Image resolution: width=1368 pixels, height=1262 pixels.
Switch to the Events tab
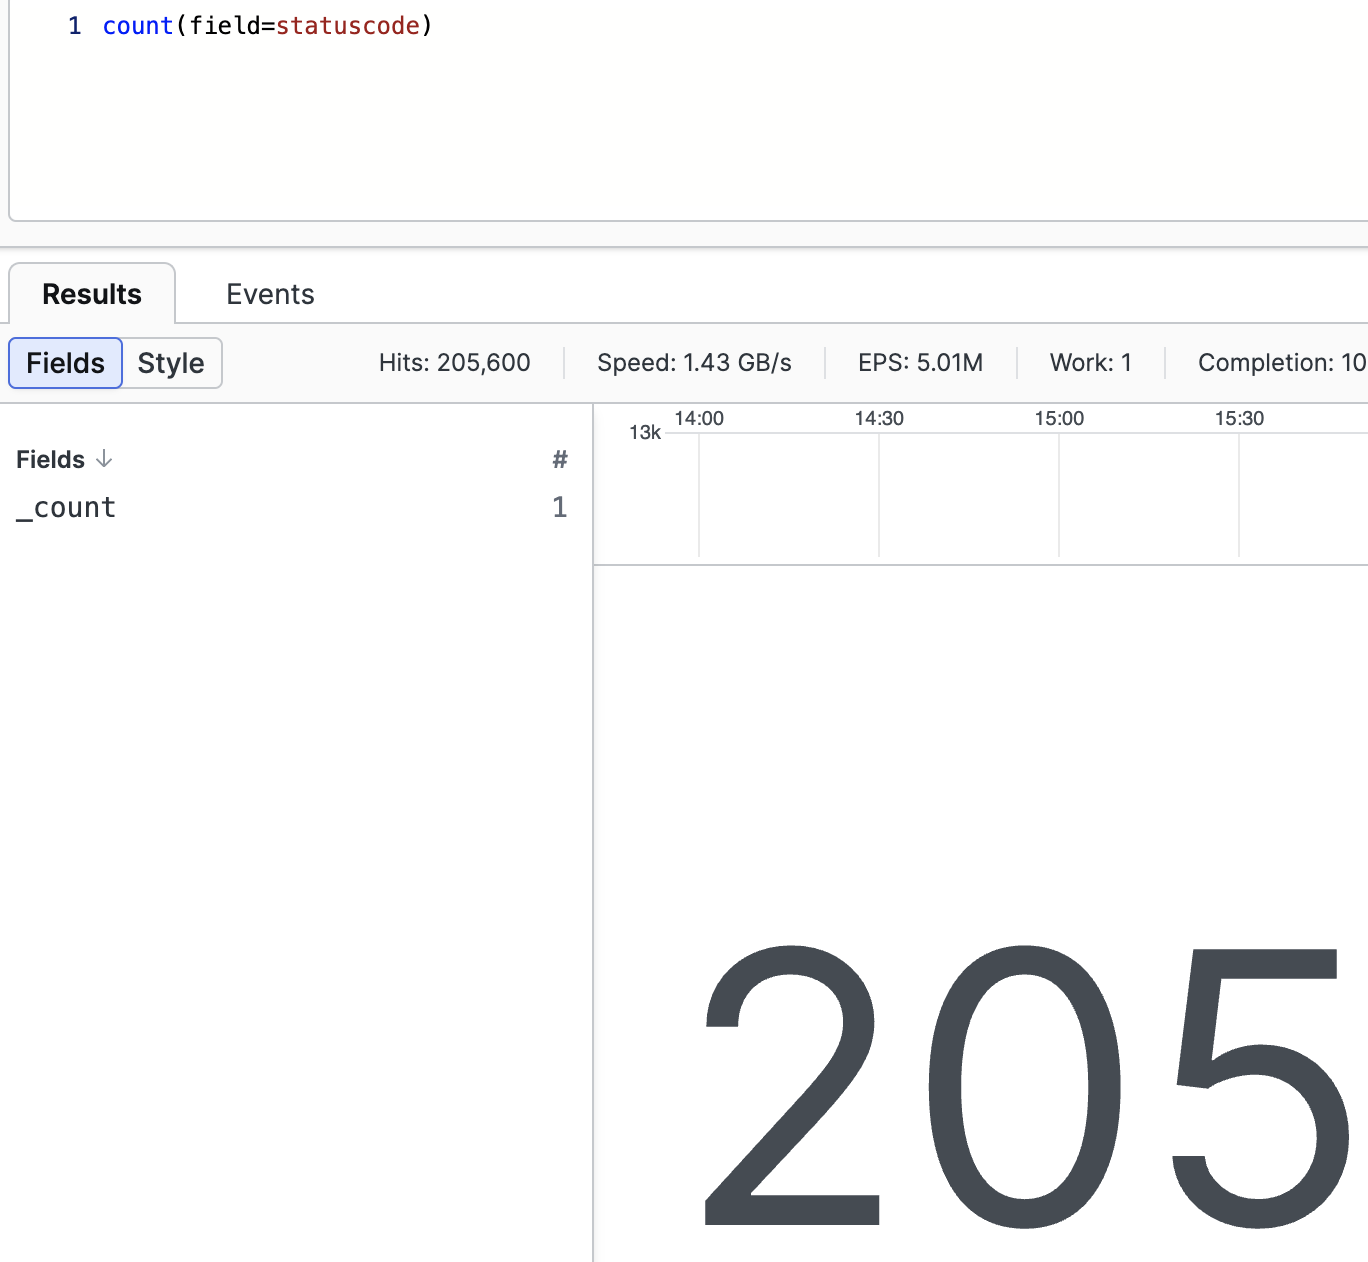tap(269, 293)
